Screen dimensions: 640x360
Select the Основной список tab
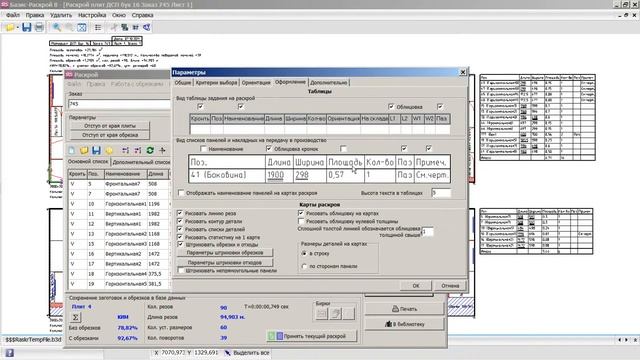coord(88,162)
